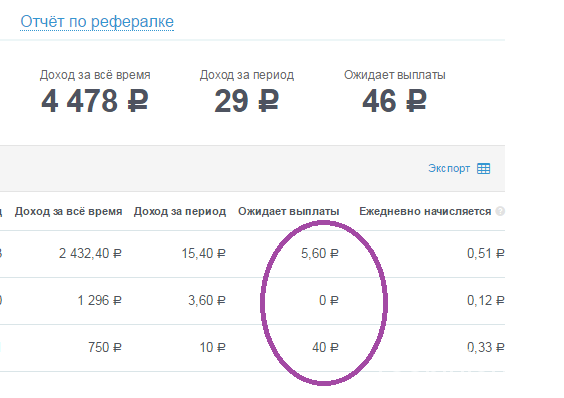Click the 40 ₽ awaiting payout cell
The width and height of the screenshot is (564, 398).
326,348
